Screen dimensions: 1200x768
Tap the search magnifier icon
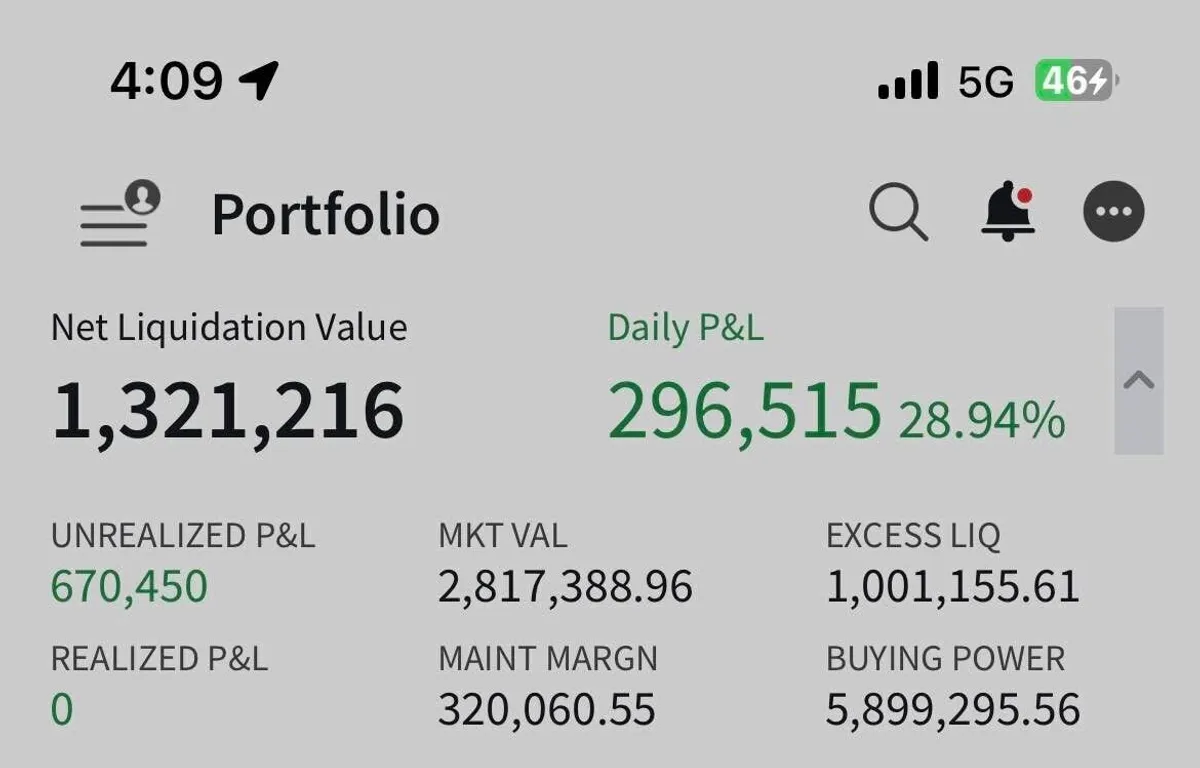[897, 213]
